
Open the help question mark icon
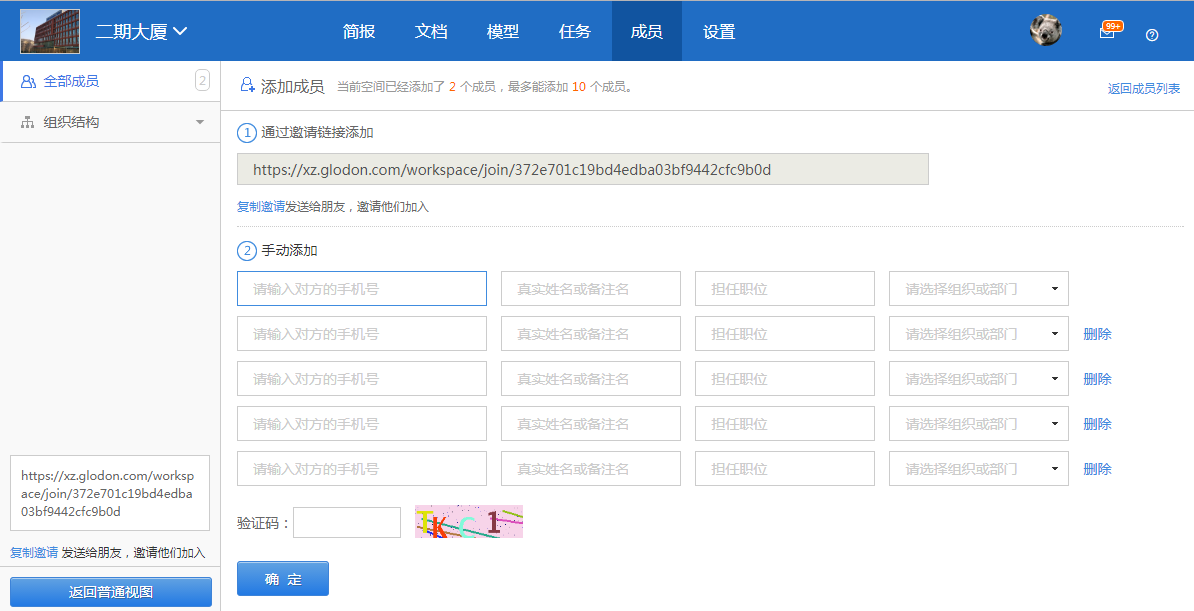1152,35
